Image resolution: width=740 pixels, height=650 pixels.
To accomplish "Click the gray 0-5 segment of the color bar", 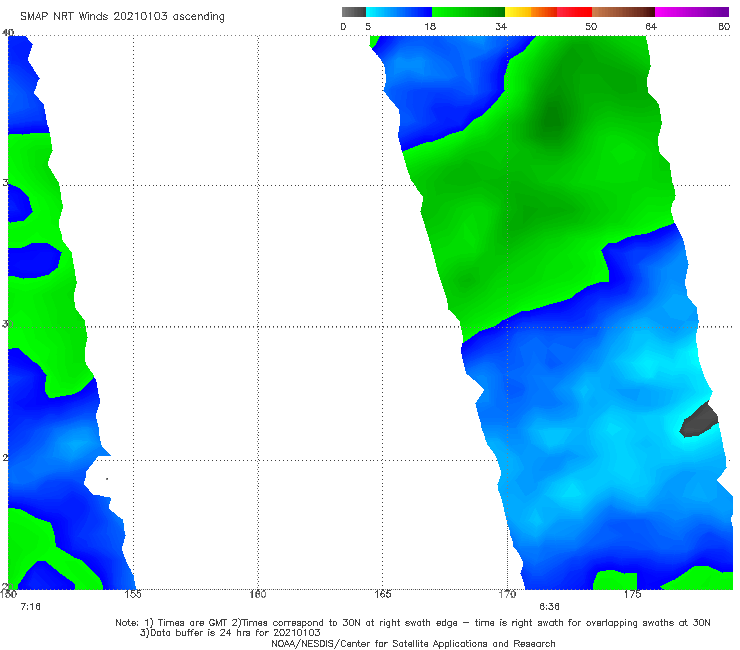I will point(354,12).
